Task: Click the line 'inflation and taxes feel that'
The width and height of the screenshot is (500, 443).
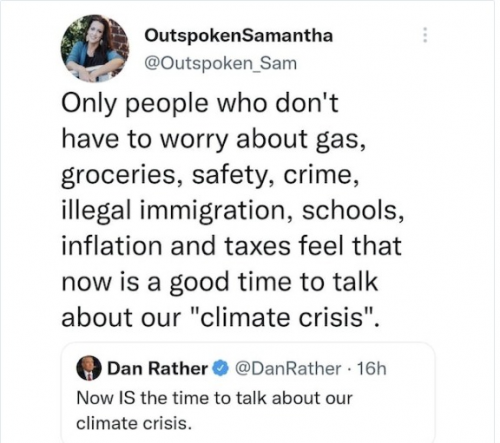Action: (231, 246)
